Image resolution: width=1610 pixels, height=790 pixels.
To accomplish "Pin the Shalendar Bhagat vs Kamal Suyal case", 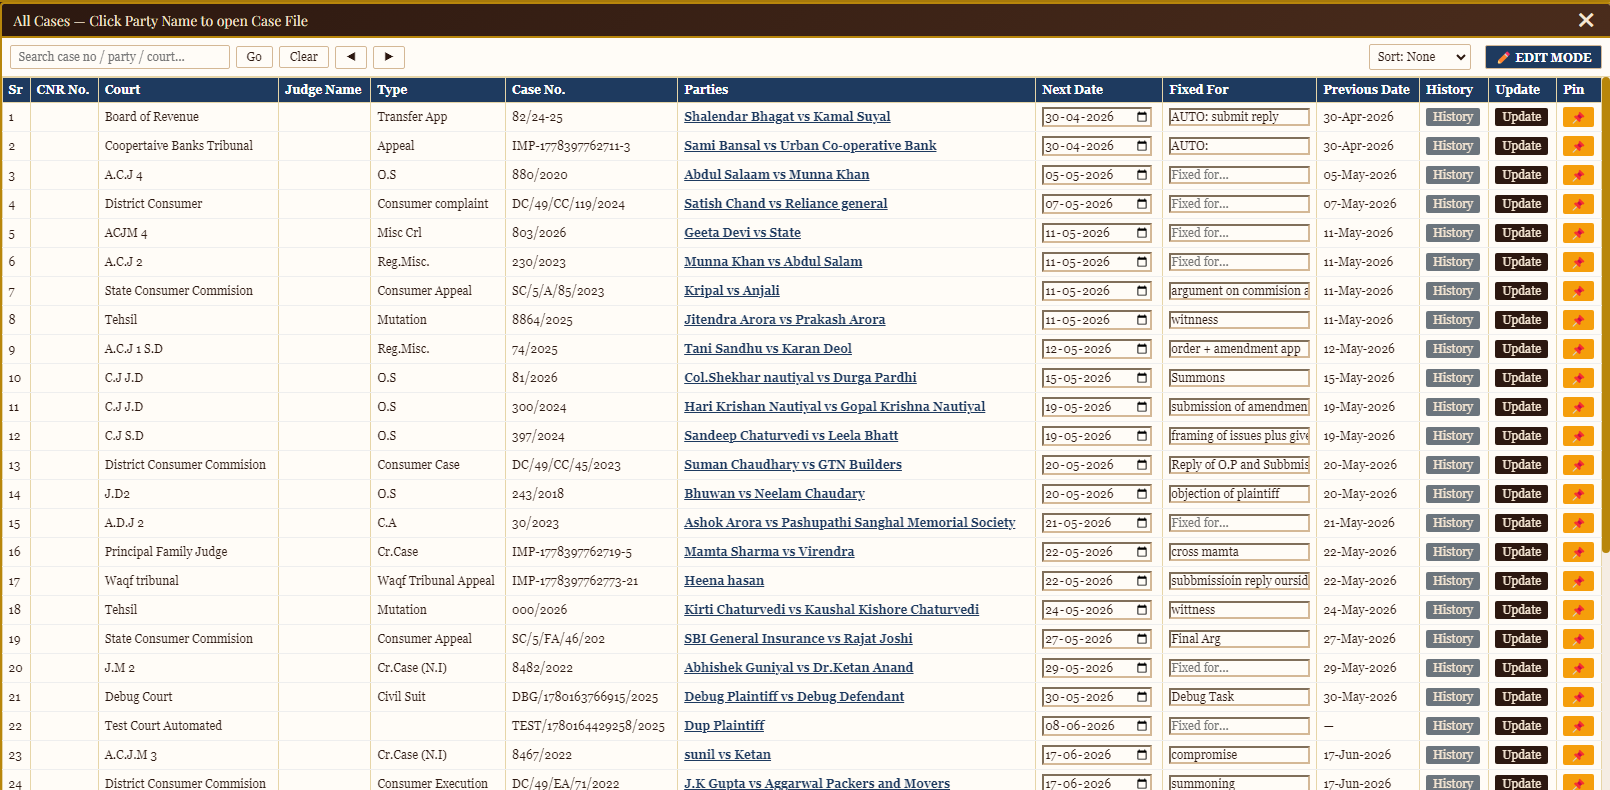I will pos(1577,117).
